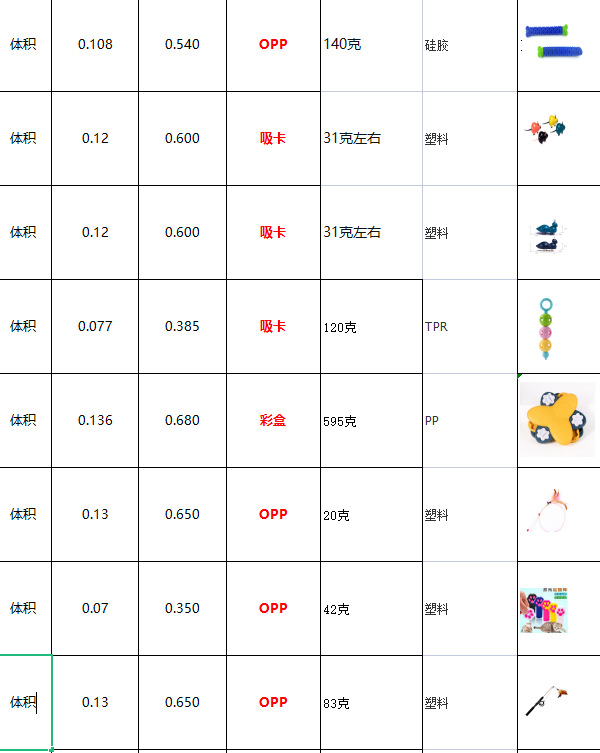Click the cell with value 0.077

(x=95, y=327)
